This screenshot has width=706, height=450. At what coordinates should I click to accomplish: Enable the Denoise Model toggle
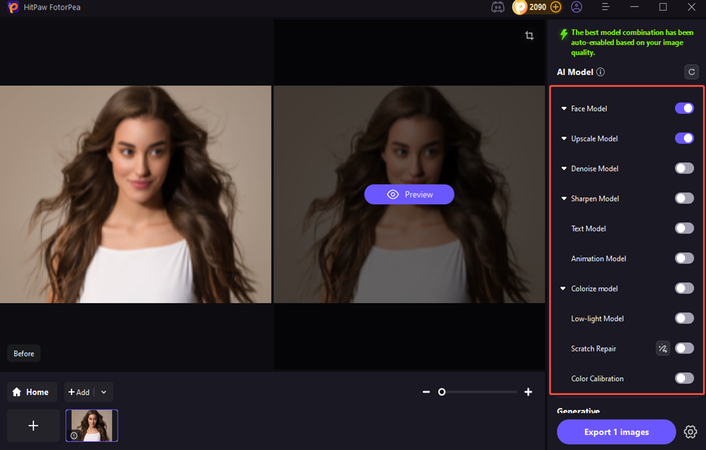tap(684, 168)
